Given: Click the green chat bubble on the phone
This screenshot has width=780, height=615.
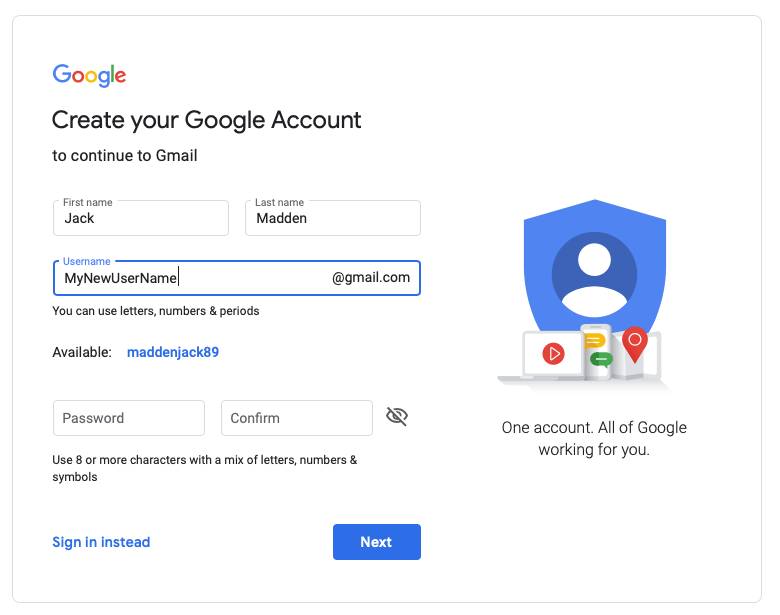Looking at the screenshot, I should point(600,359).
